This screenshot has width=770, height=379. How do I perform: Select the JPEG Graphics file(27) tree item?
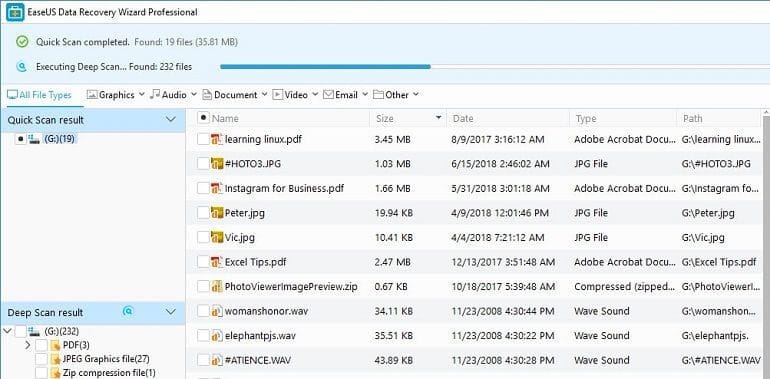coord(106,359)
